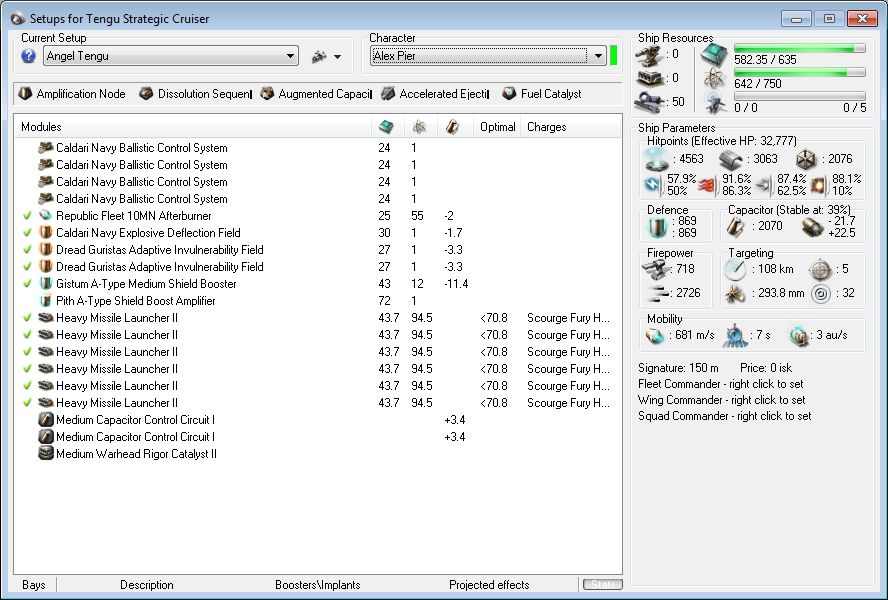Select the Accelerated Ejection subsystem
This screenshot has width=888, height=600.
pyautogui.click(x=435, y=94)
